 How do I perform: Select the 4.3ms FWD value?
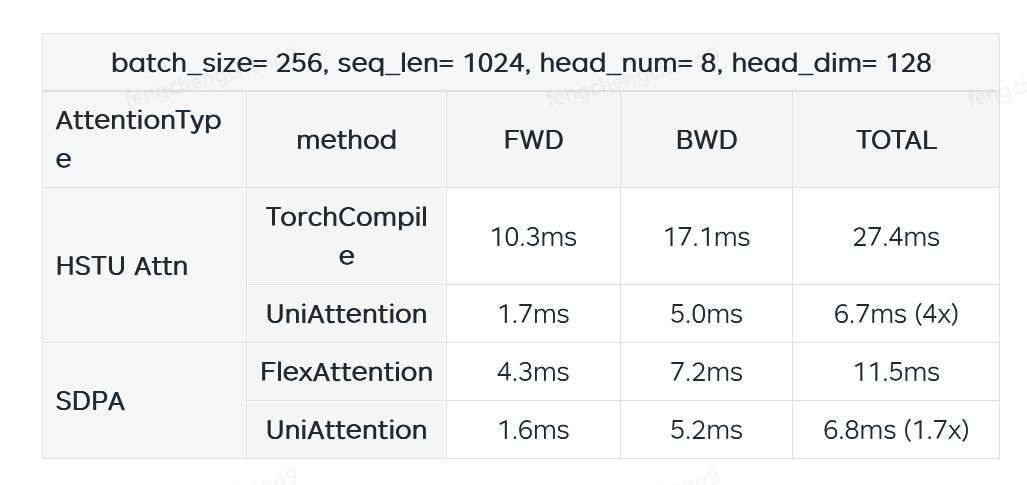(533, 372)
